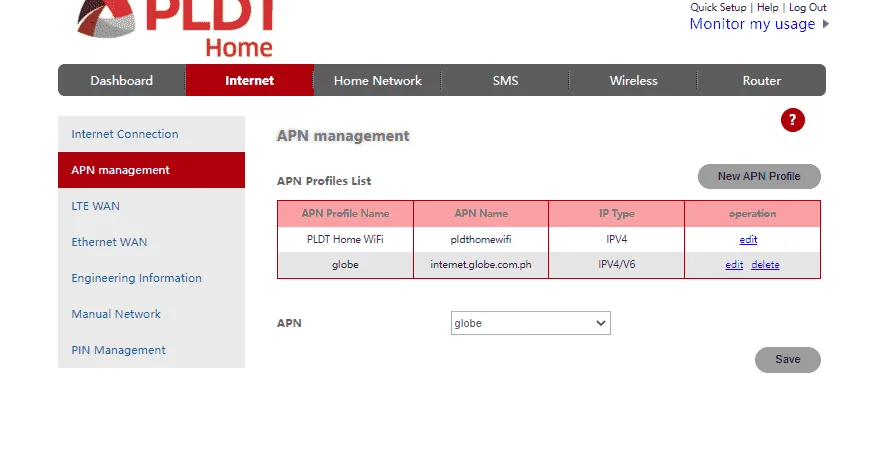
Task: Select APN management in sidebar
Action: coord(151,170)
